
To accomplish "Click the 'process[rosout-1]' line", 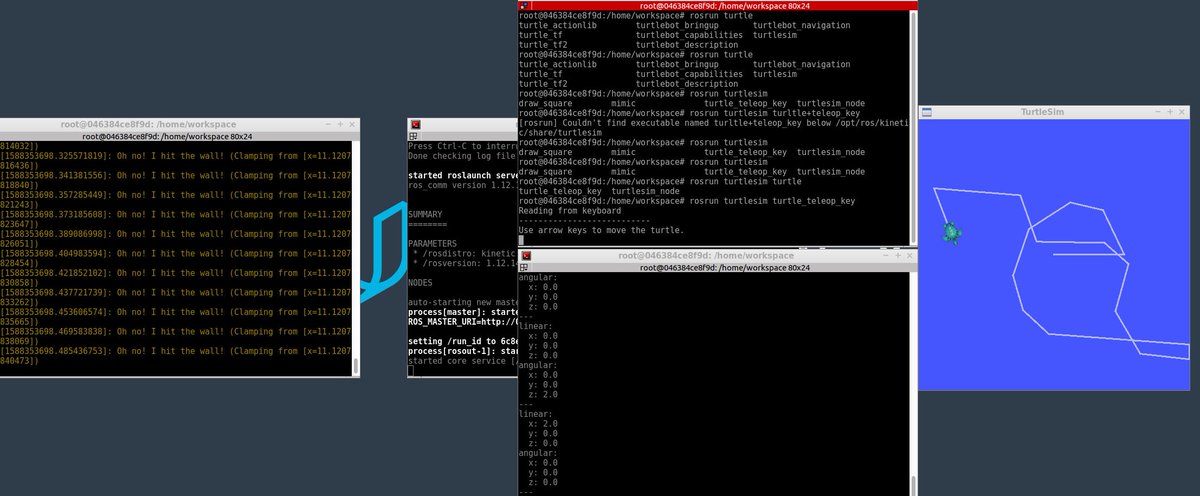I will (x=462, y=351).
